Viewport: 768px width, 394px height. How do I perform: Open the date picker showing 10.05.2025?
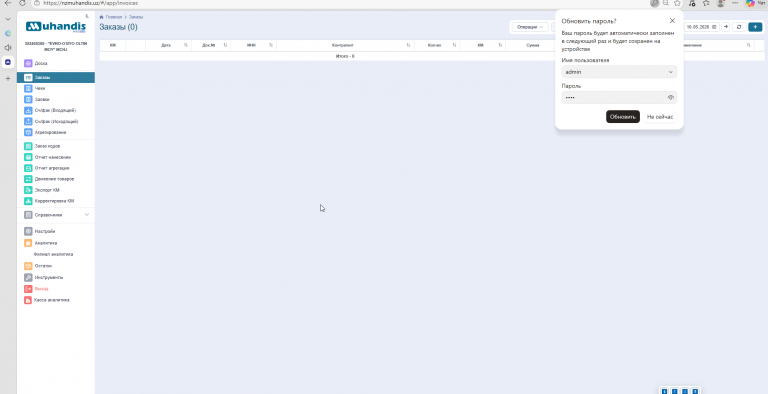click(x=701, y=27)
